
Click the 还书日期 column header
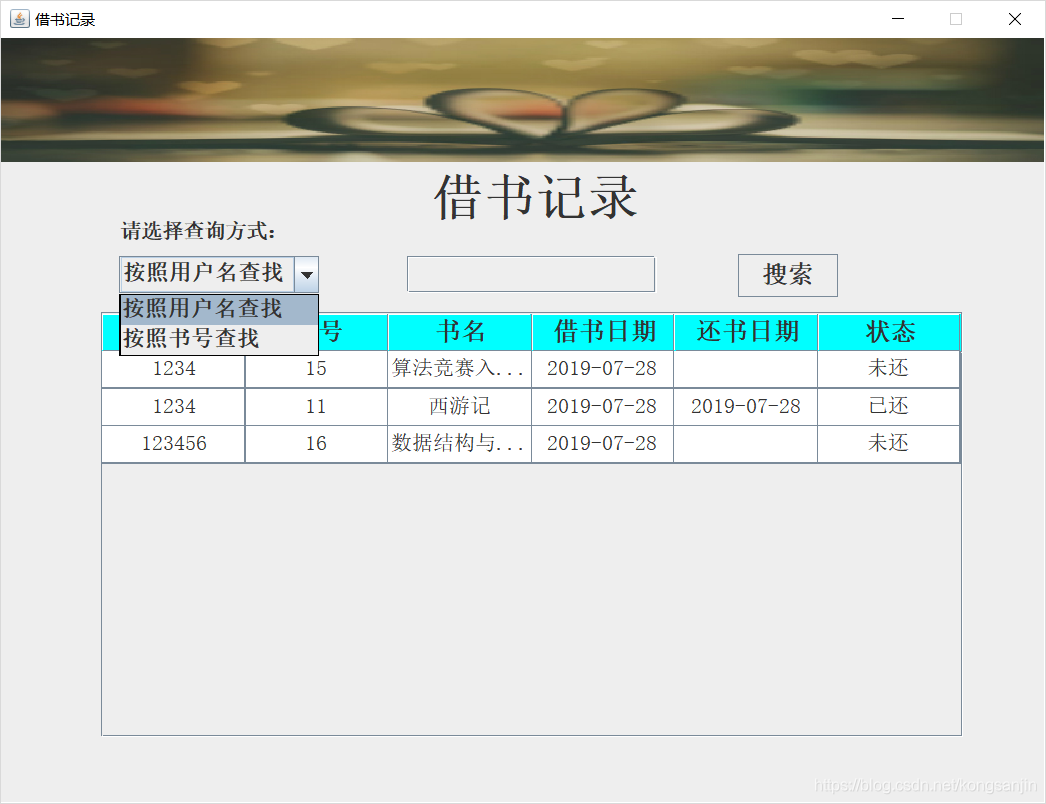[747, 332]
